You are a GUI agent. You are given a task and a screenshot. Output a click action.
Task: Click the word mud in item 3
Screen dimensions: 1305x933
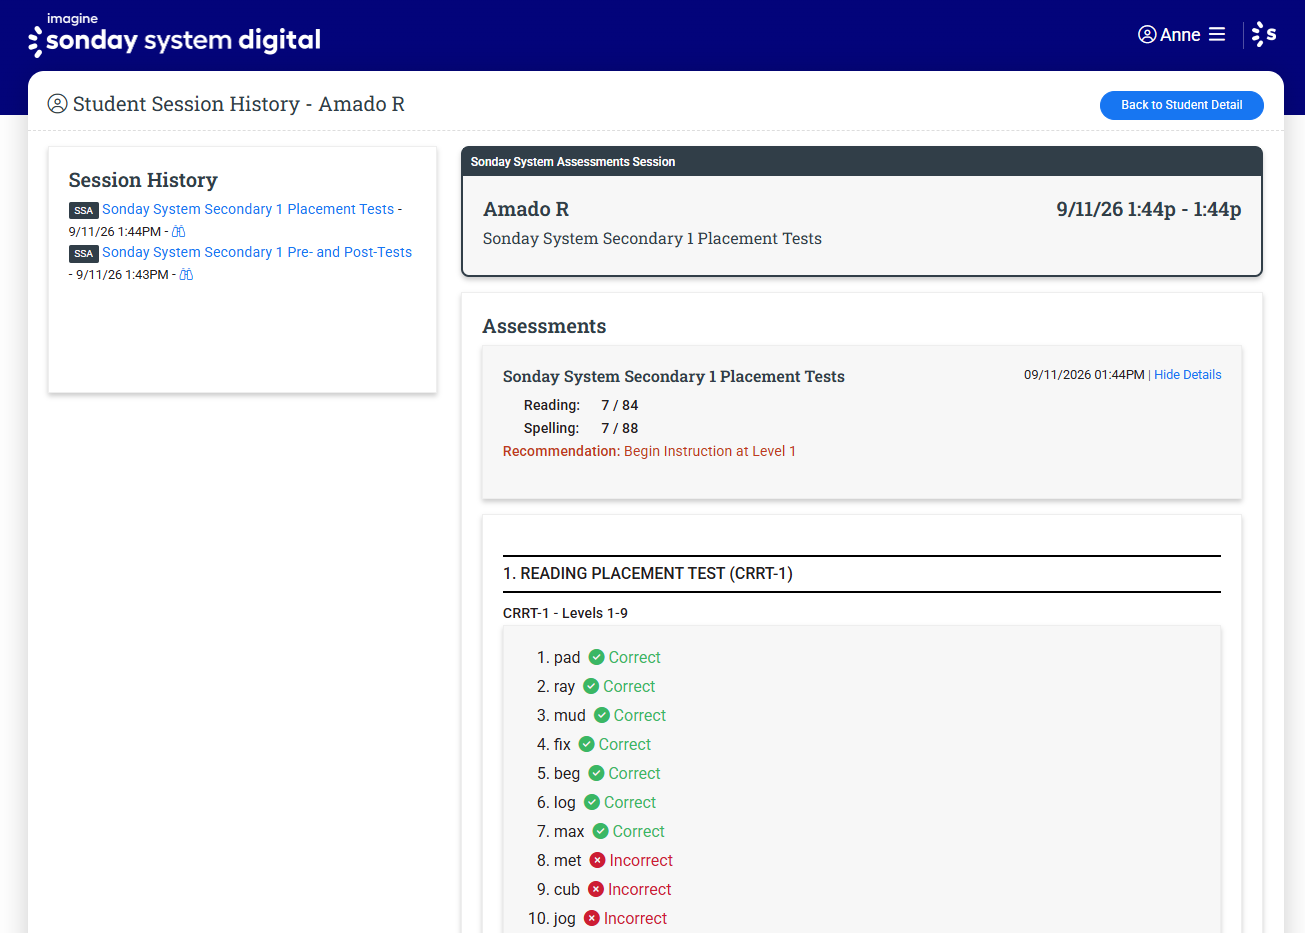click(x=570, y=715)
